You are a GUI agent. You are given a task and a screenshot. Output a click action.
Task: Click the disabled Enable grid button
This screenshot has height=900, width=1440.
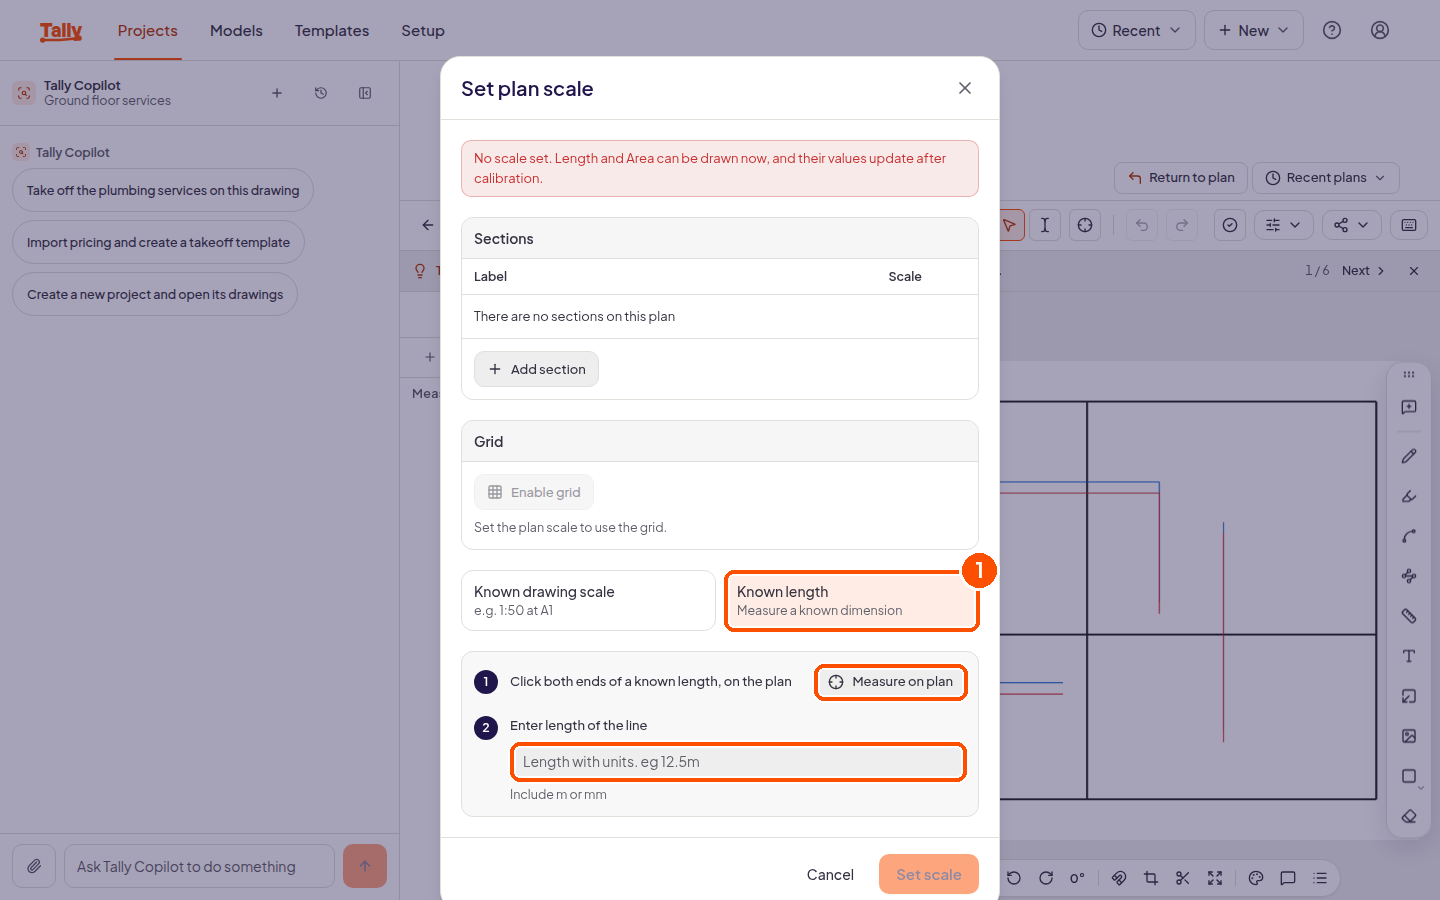[x=534, y=492]
